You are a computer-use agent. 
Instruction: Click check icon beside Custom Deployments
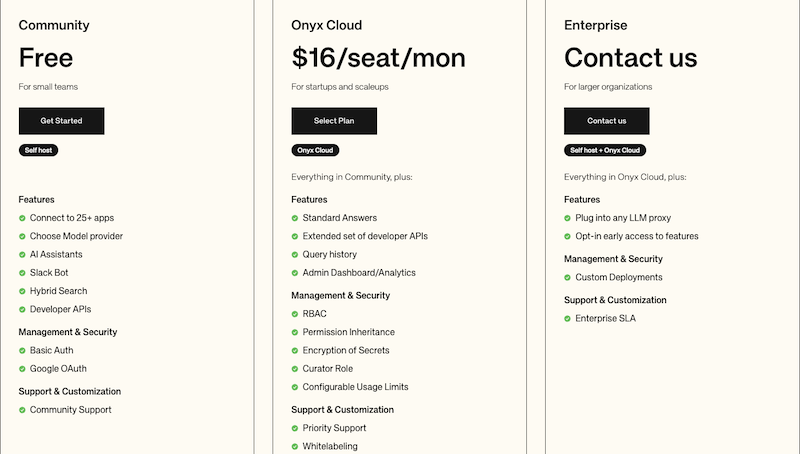tap(567, 278)
